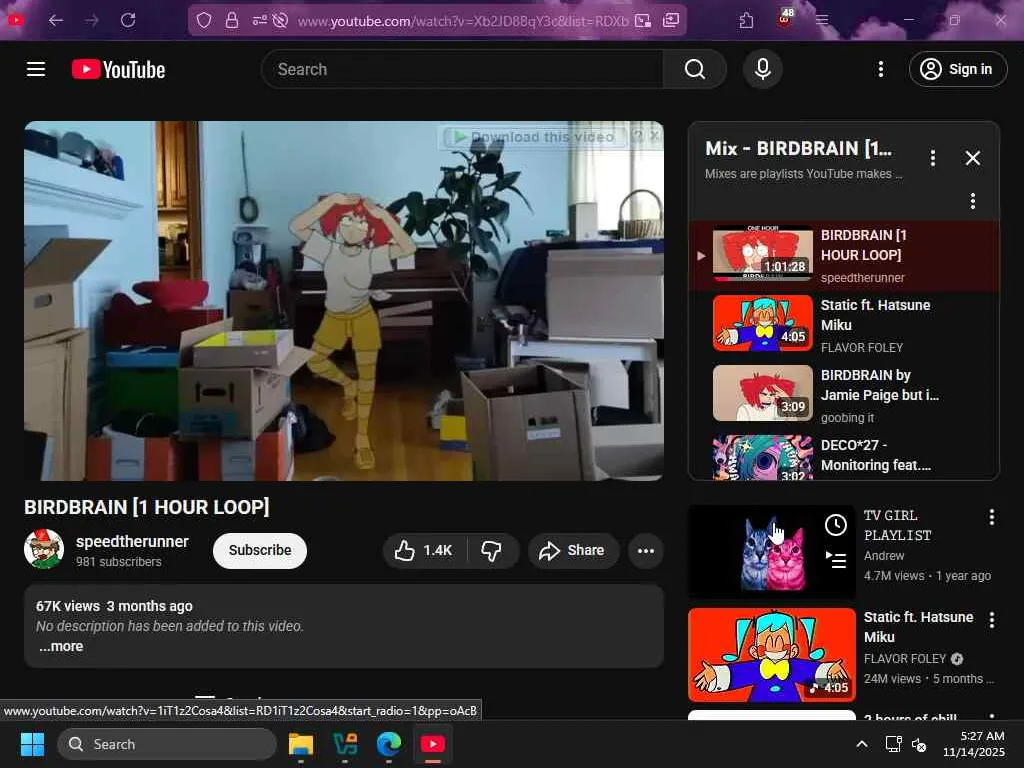Reload the page with the refresh icon
The width and height of the screenshot is (1024, 768).
128,20
